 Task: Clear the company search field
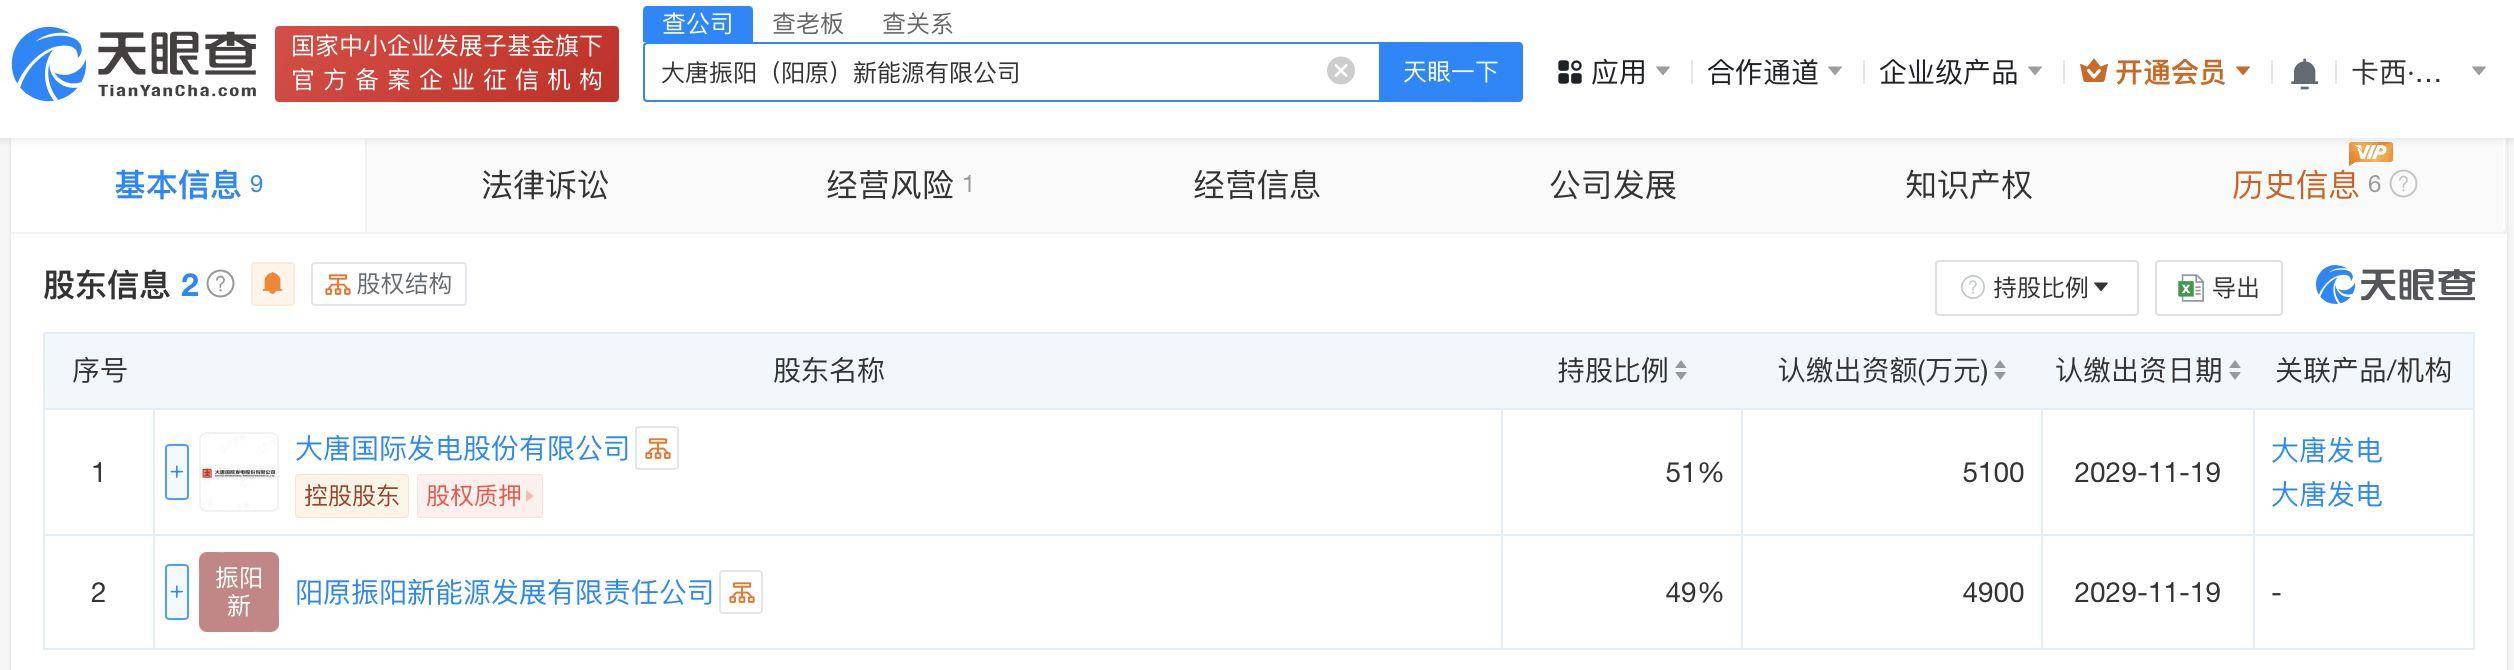tap(1340, 71)
